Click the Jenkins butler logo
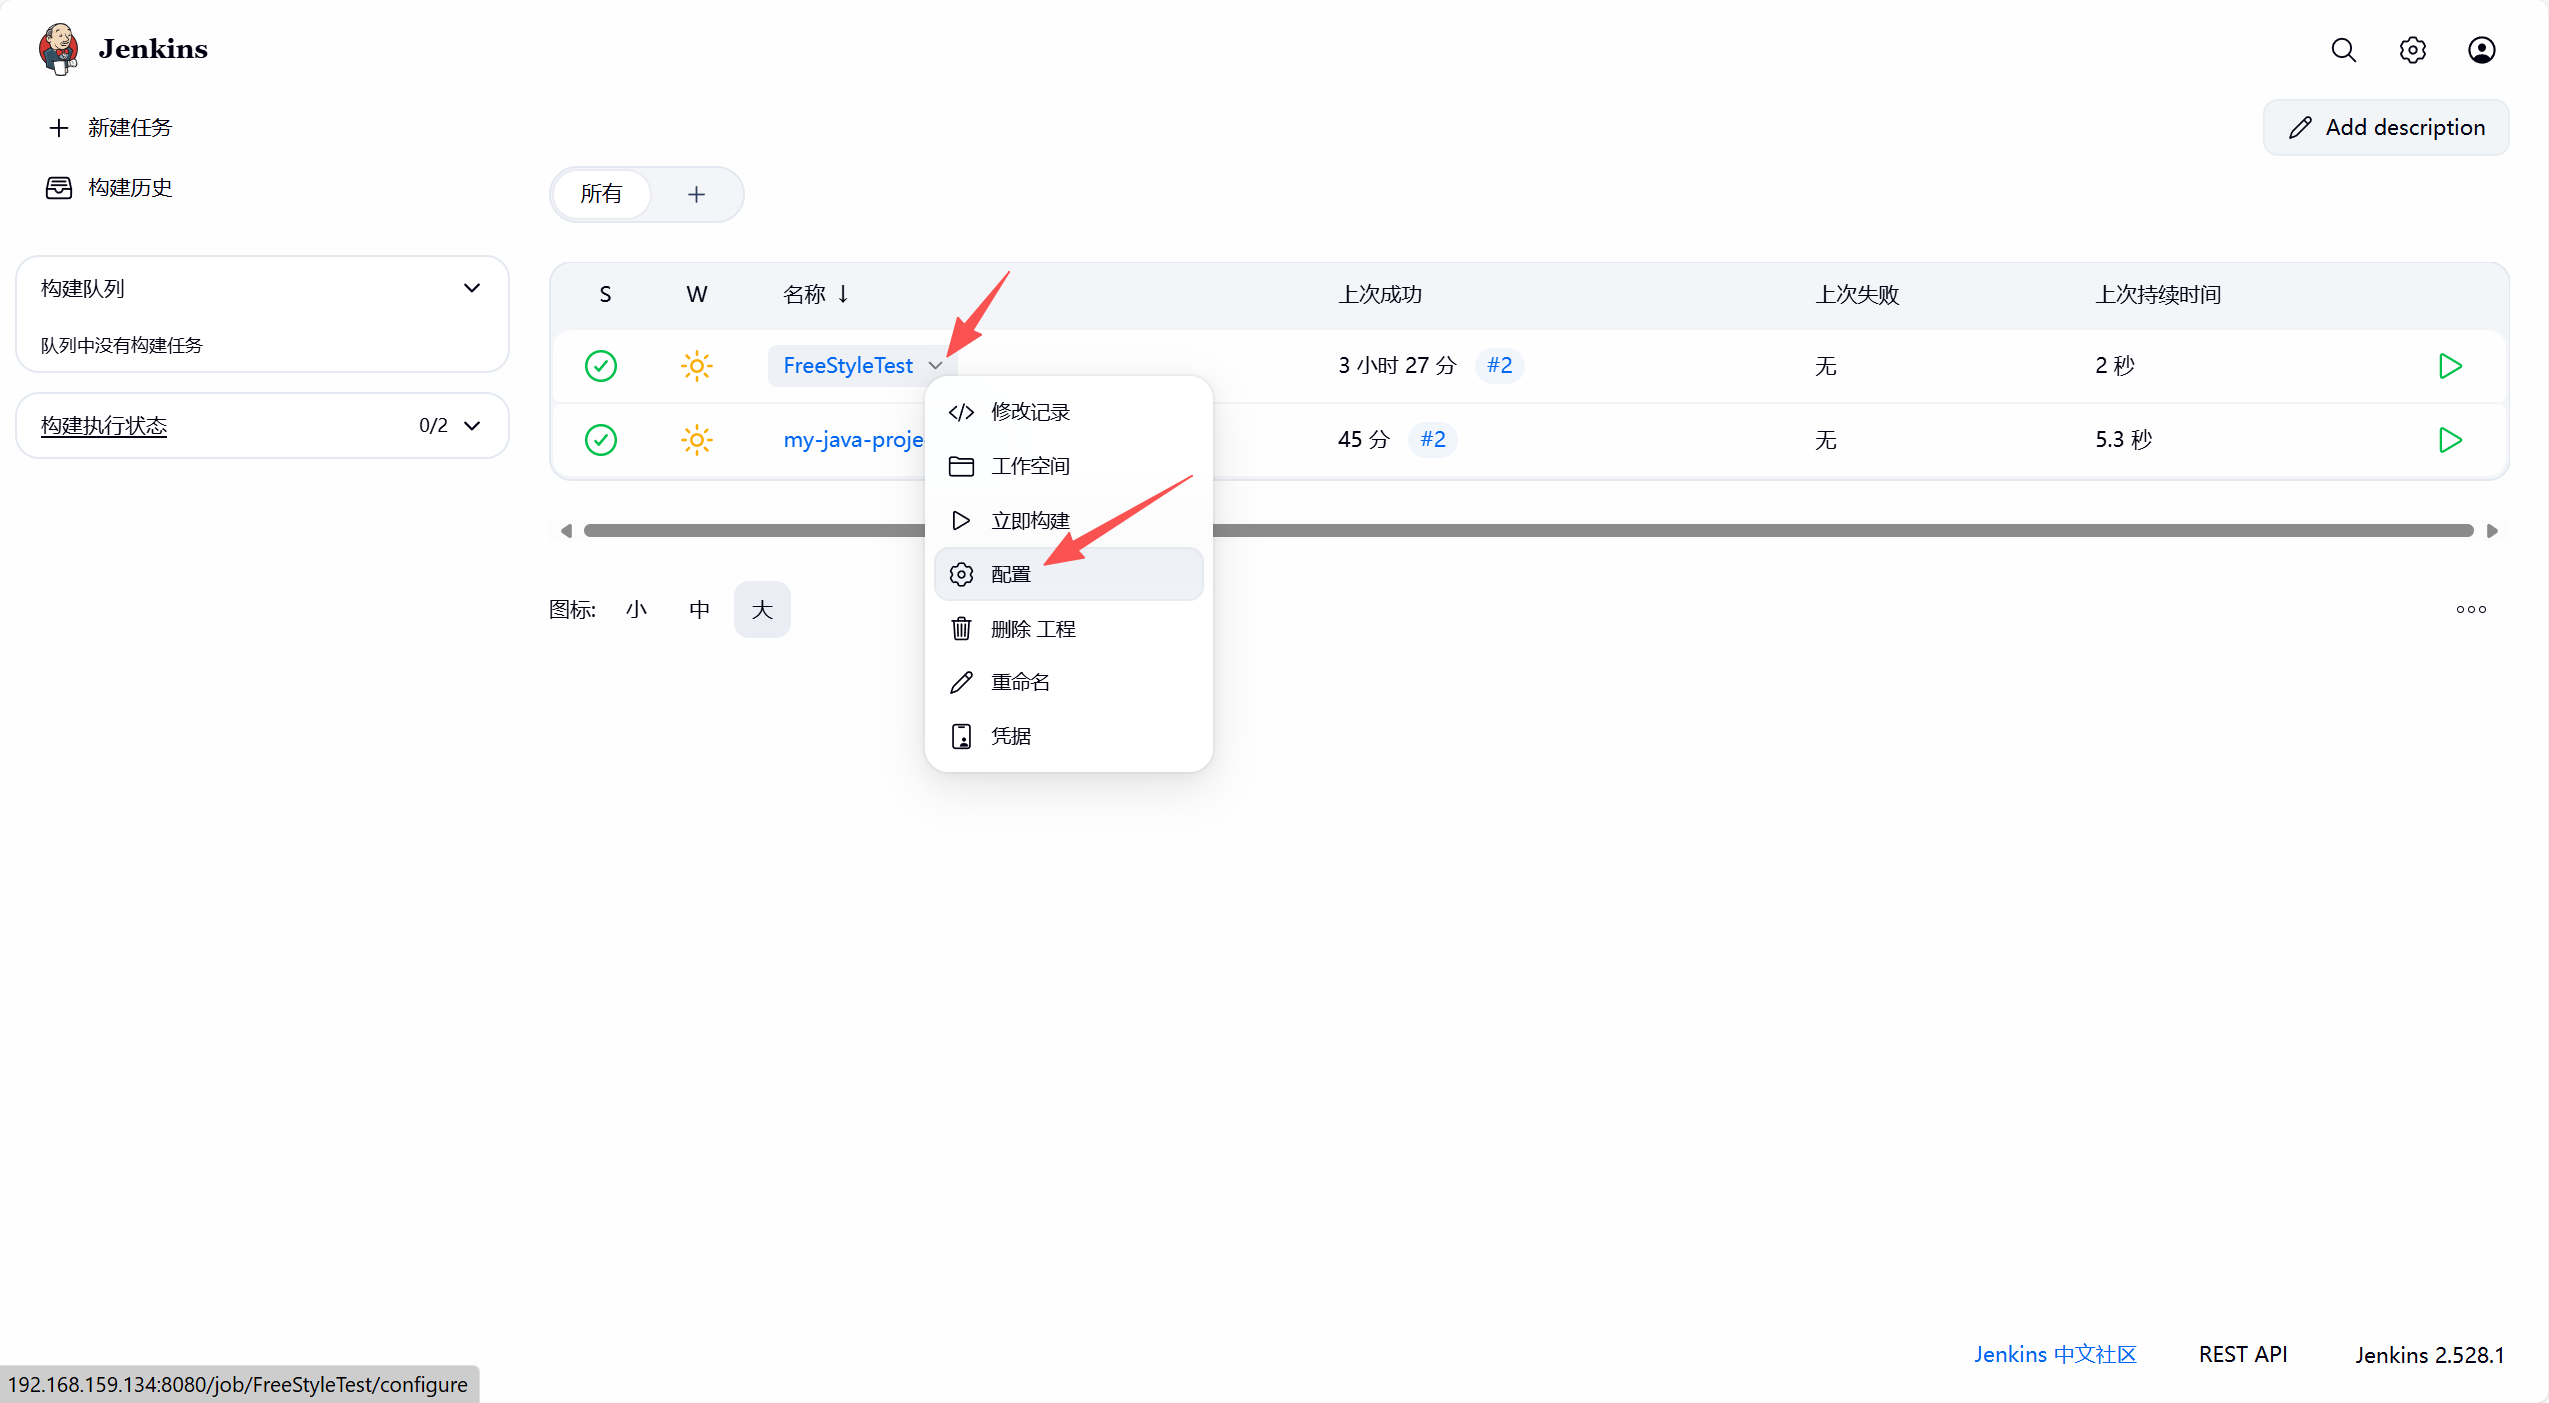Viewport: 2549px width, 1403px height. [59, 49]
